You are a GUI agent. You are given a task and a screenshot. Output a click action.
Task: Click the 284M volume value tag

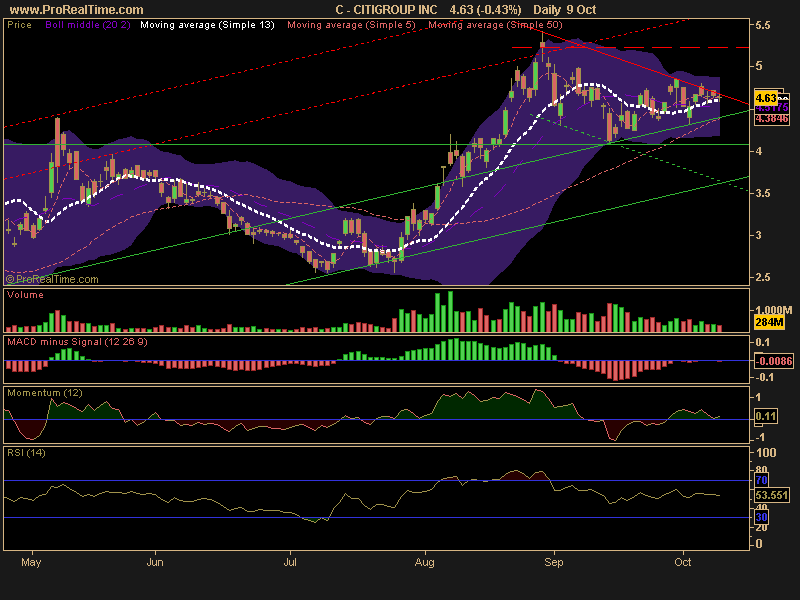[769, 322]
